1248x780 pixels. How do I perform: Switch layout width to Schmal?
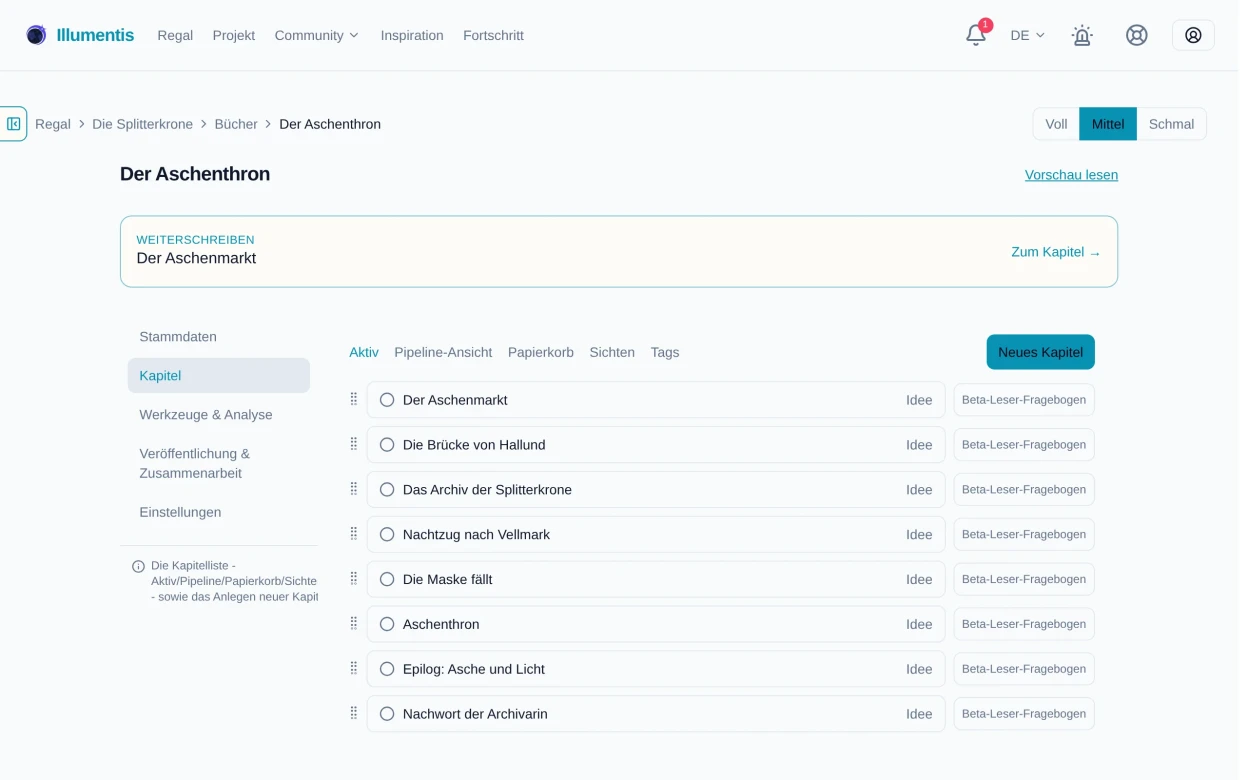(1171, 124)
